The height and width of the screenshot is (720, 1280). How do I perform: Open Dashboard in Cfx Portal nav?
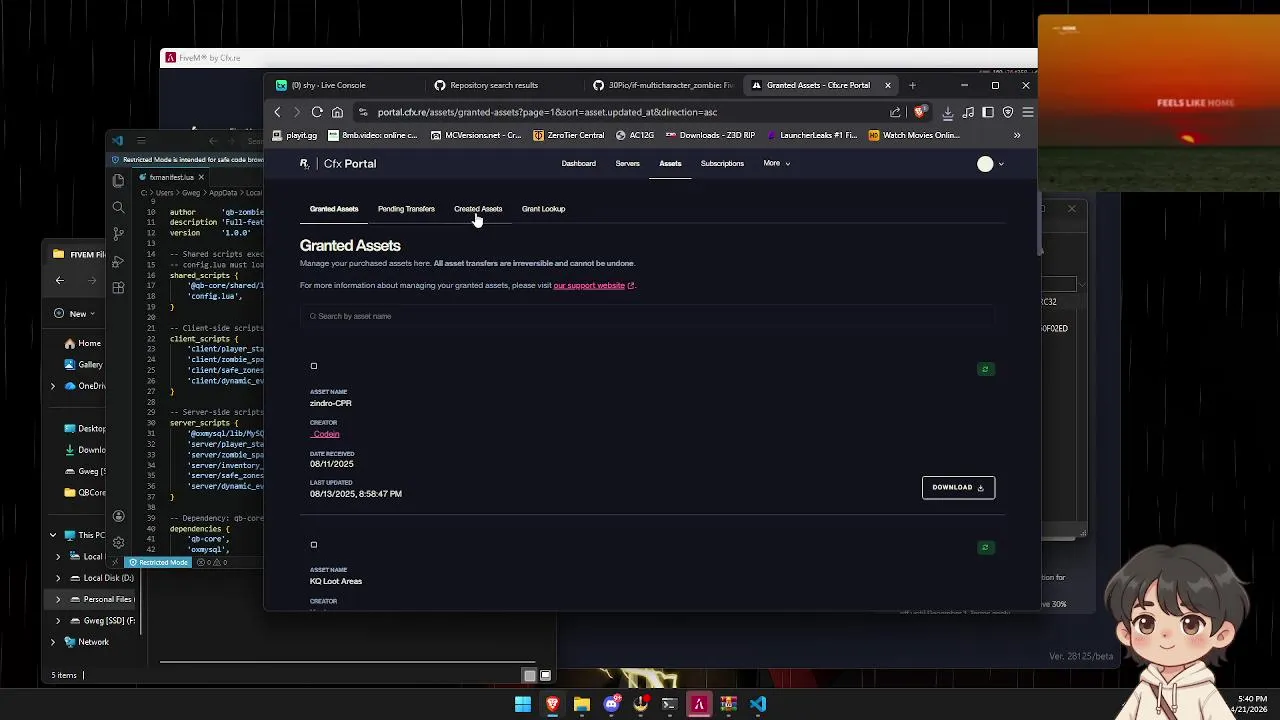(578, 163)
